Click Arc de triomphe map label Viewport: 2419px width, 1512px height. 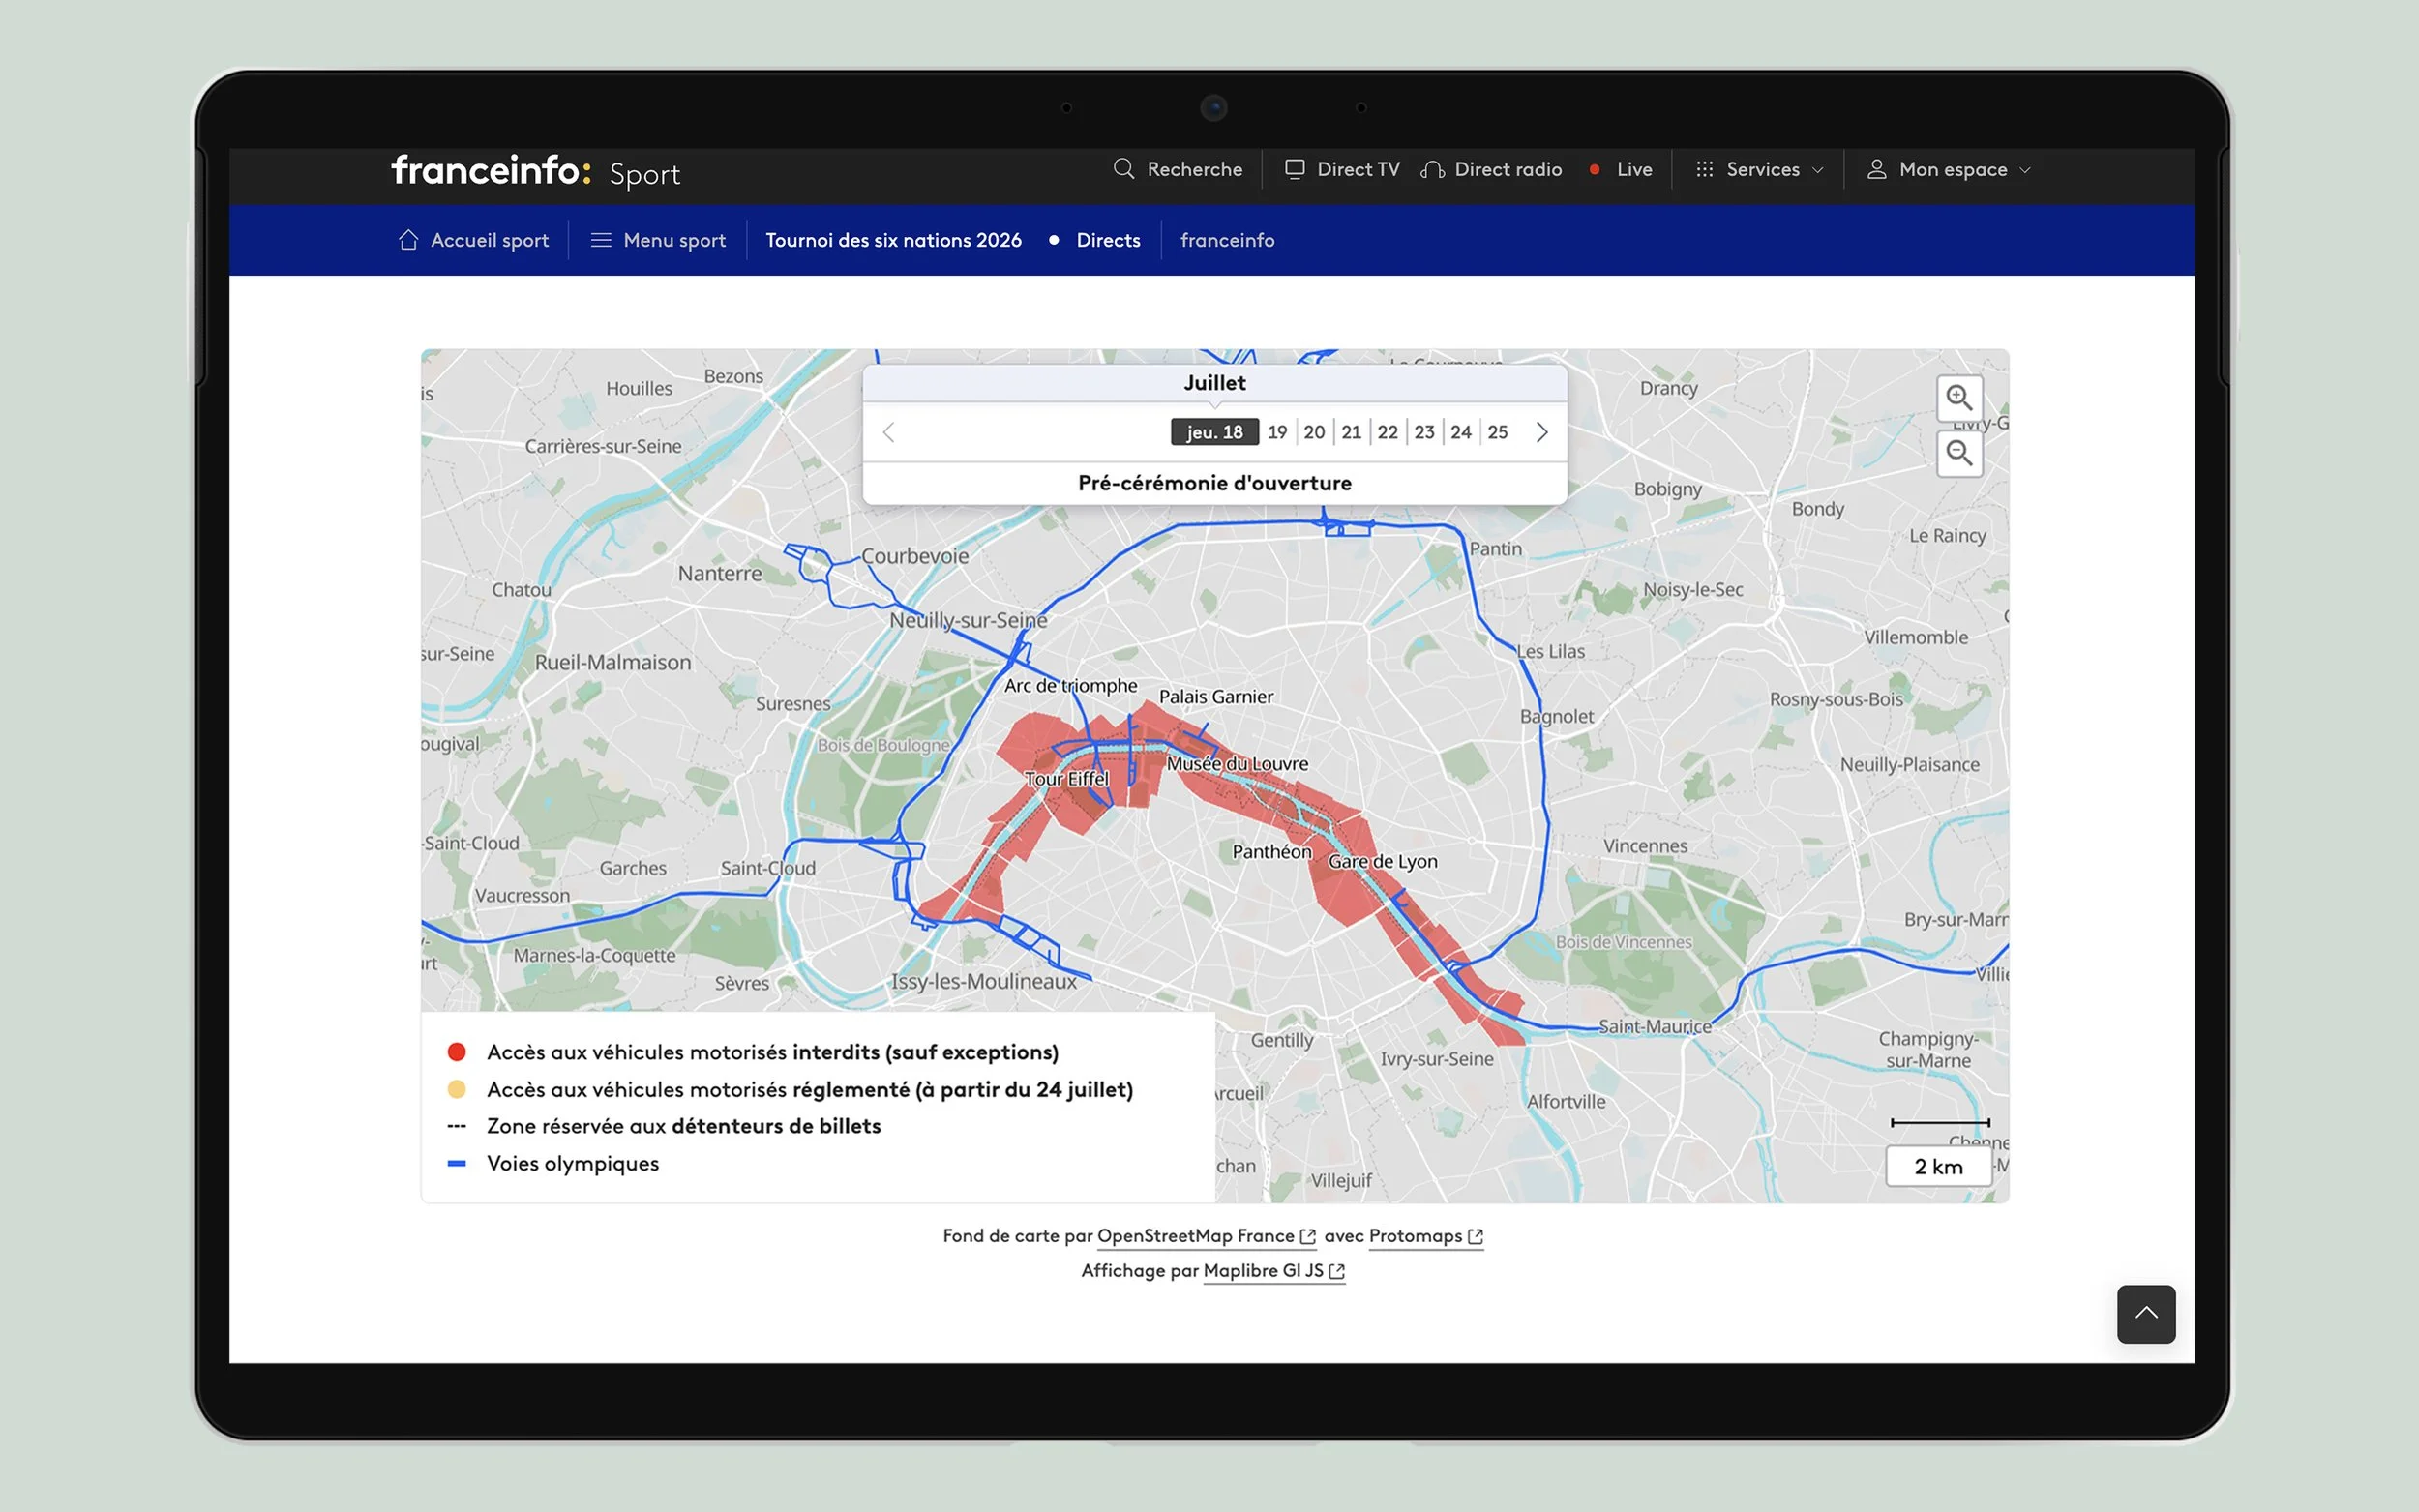point(1070,686)
